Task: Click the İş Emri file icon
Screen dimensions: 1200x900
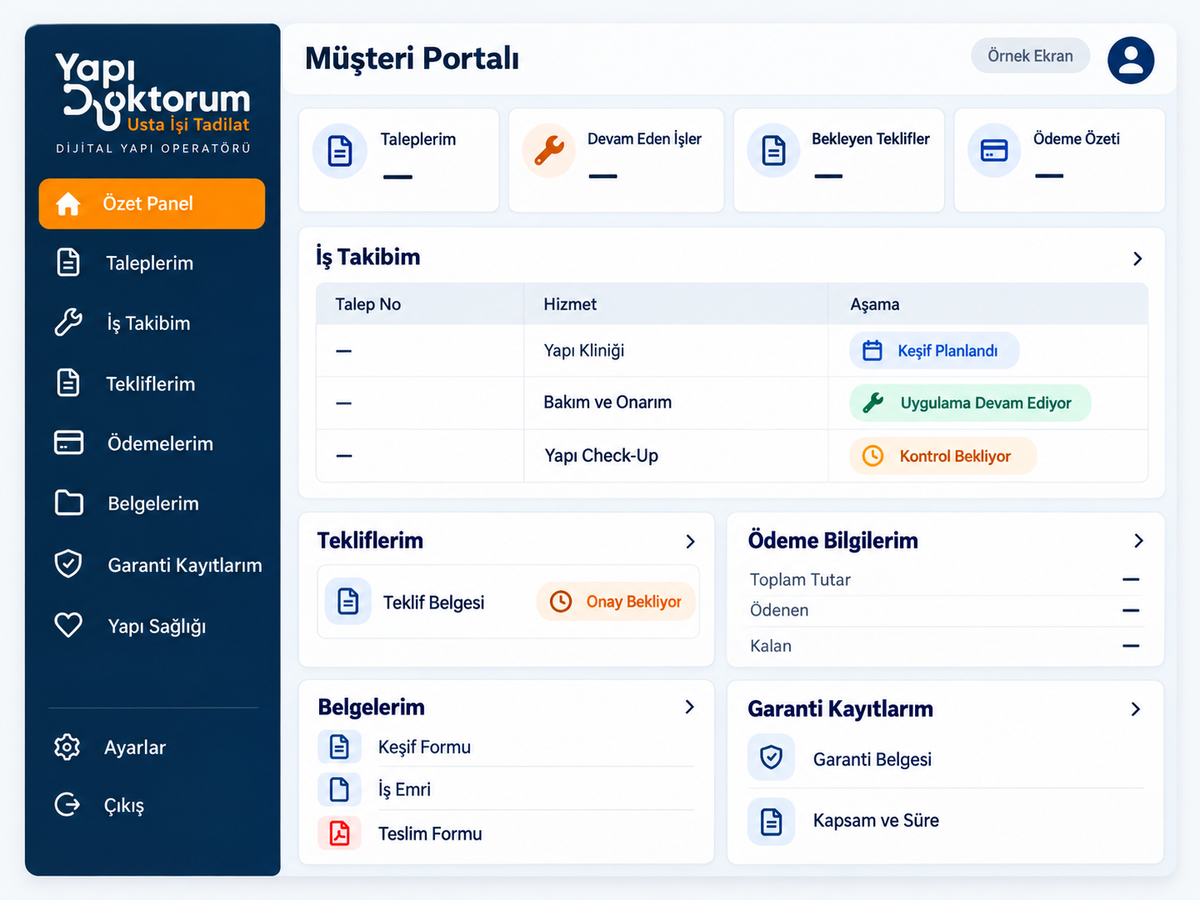Action: click(339, 789)
